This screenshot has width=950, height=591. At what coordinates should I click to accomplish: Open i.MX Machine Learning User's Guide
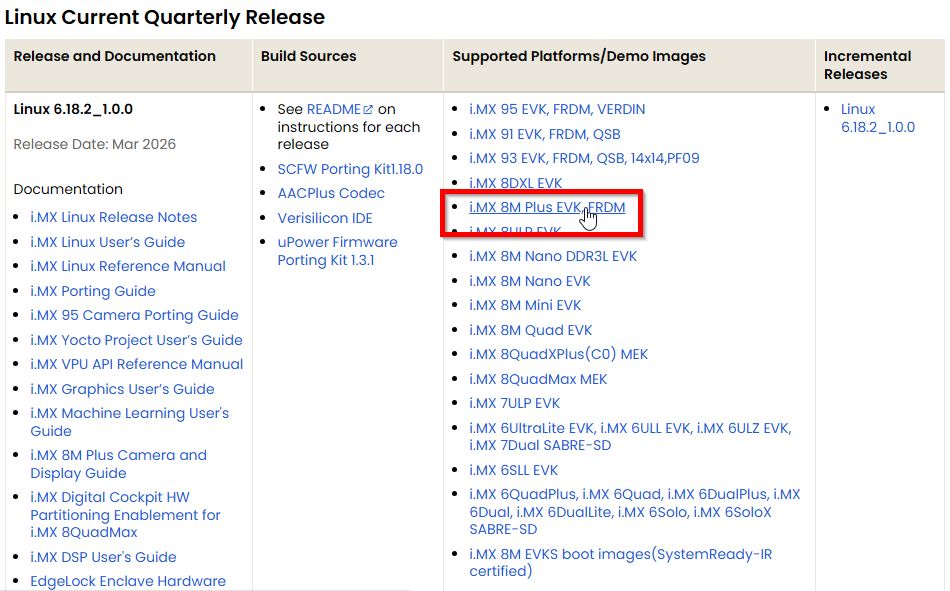(129, 422)
